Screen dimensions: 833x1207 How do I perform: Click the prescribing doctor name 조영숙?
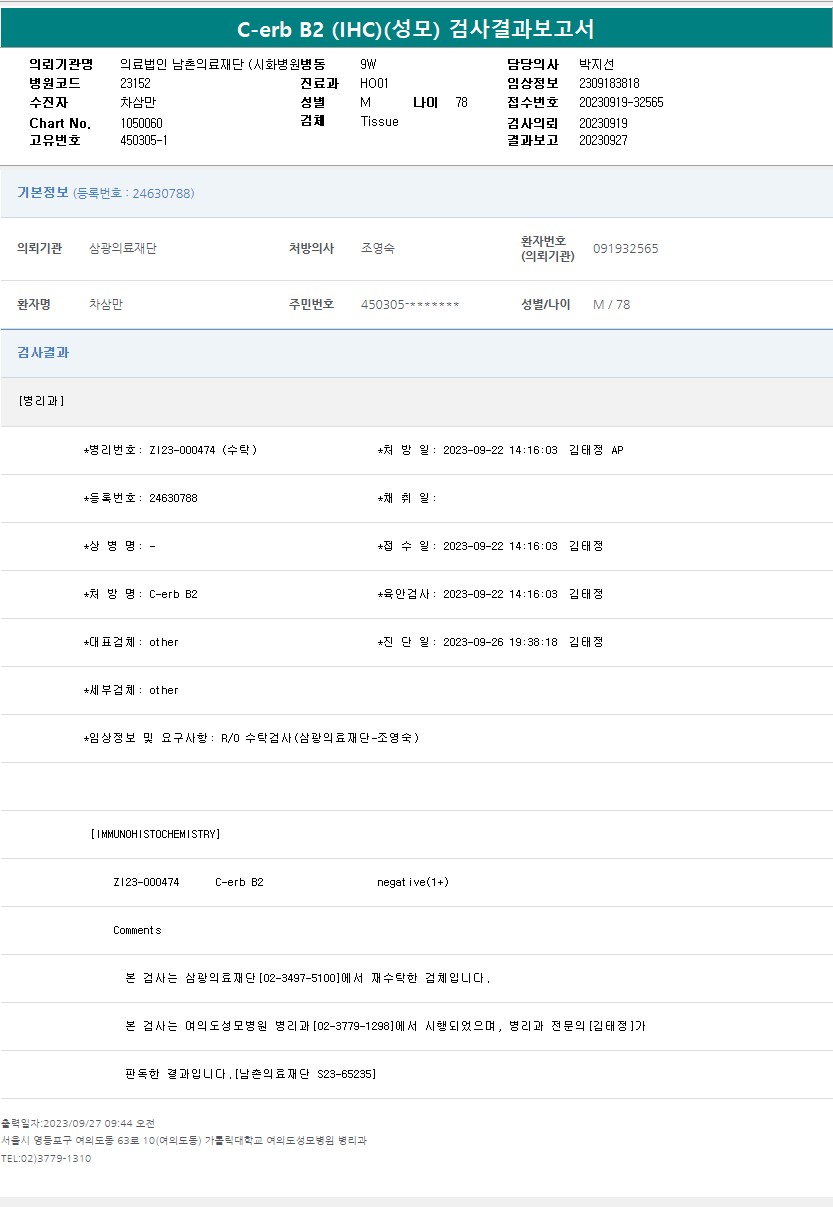377,248
